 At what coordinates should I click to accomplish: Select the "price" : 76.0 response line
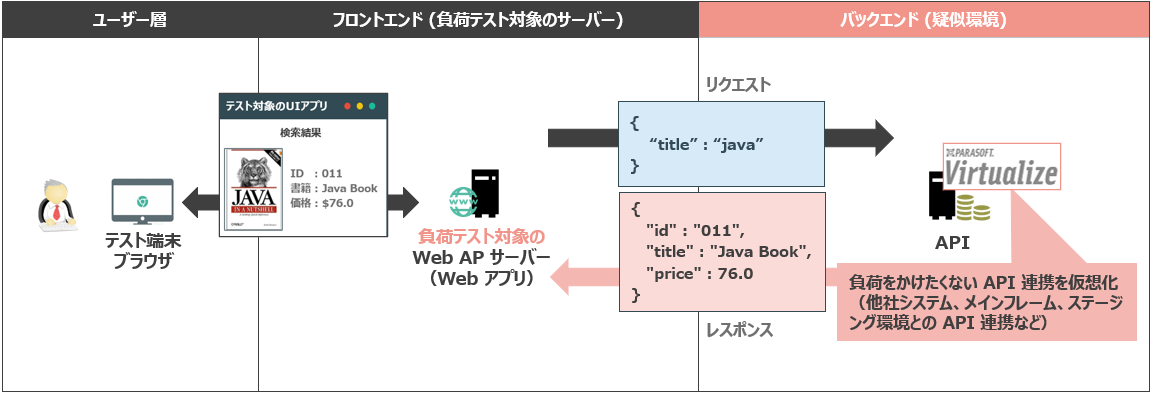click(x=699, y=273)
